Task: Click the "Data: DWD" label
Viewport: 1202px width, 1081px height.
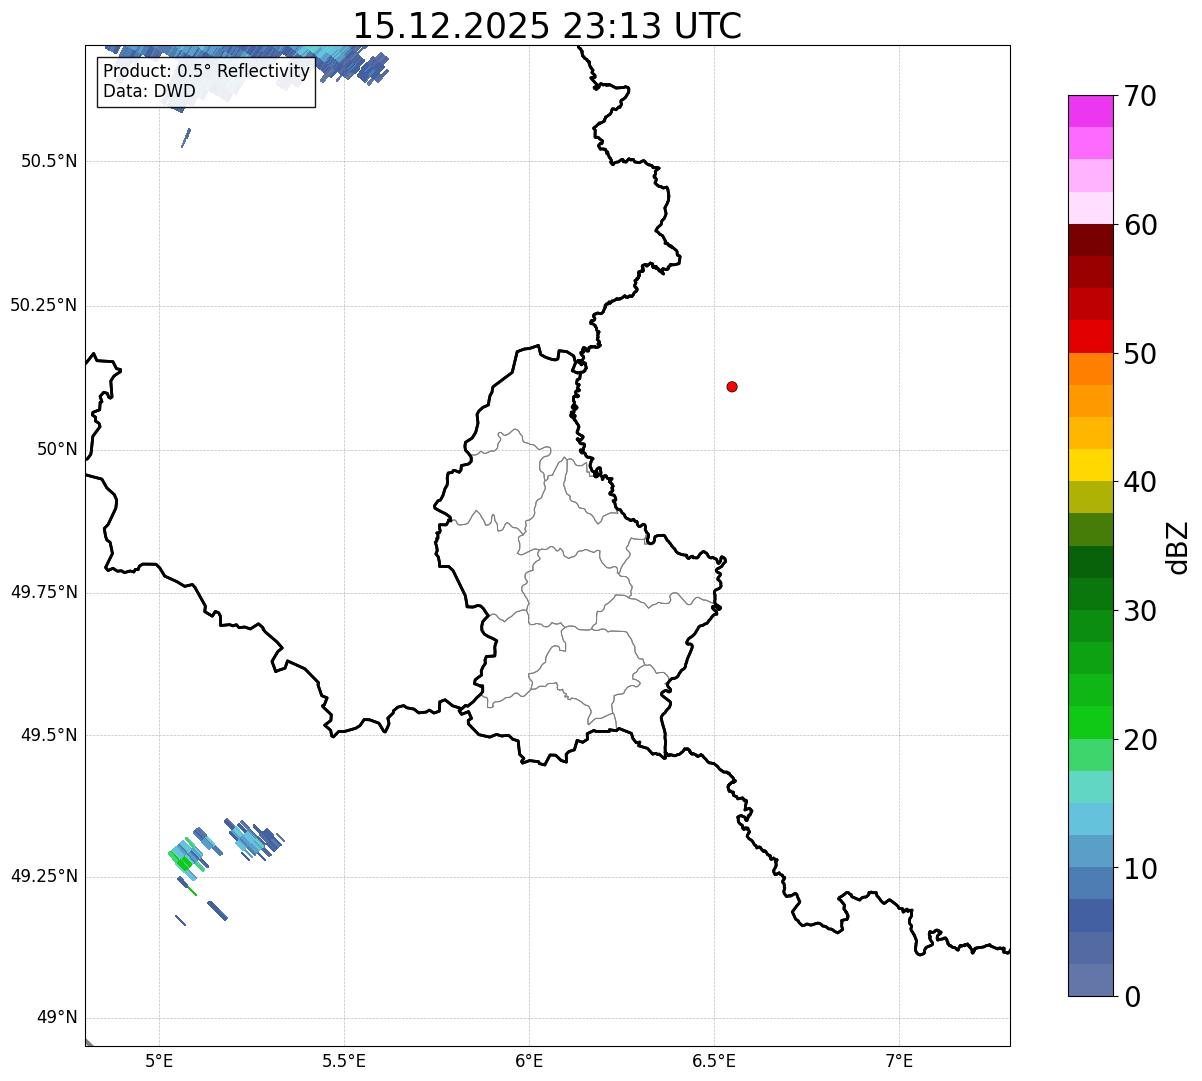Action: [149, 92]
